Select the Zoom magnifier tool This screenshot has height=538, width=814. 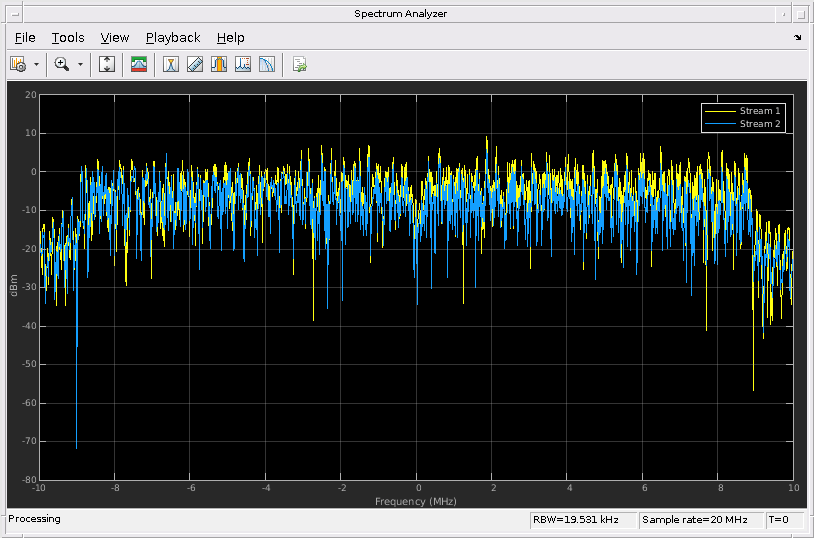click(62, 64)
